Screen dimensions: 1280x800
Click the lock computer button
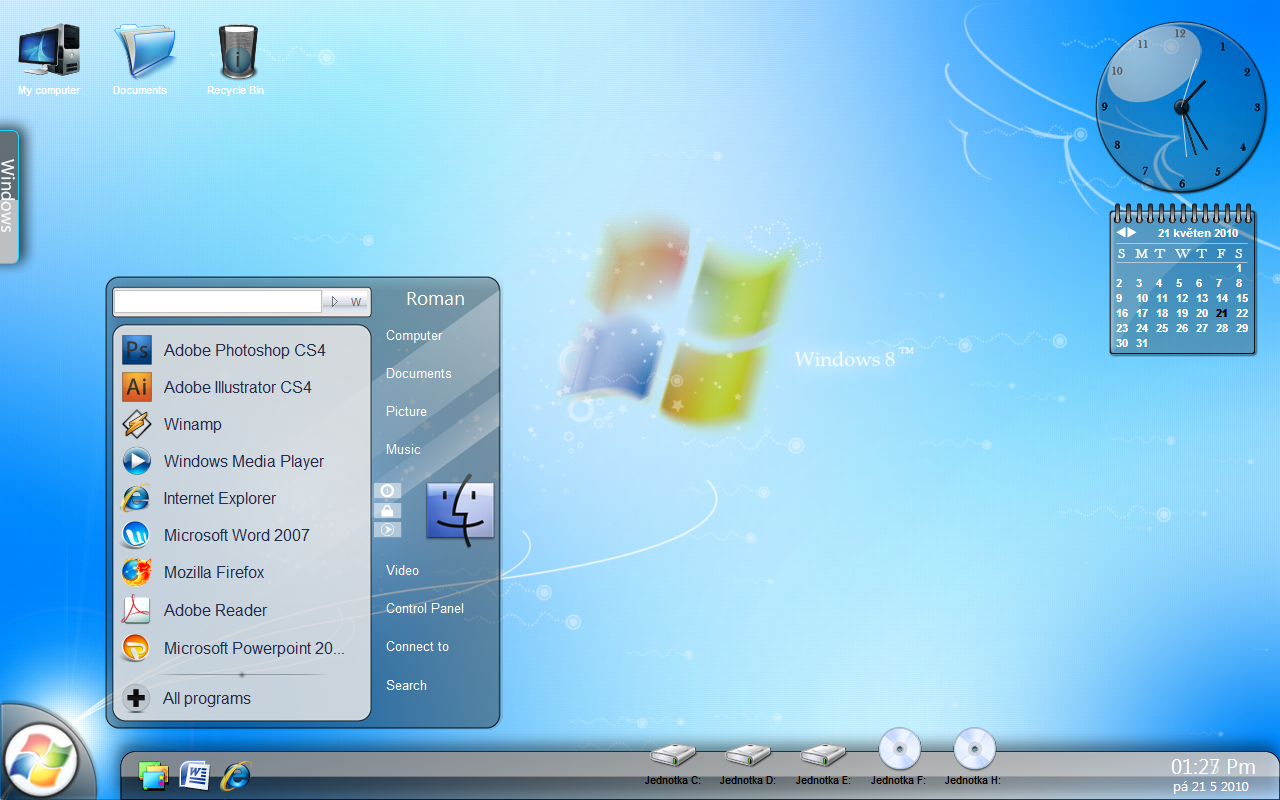tap(388, 510)
